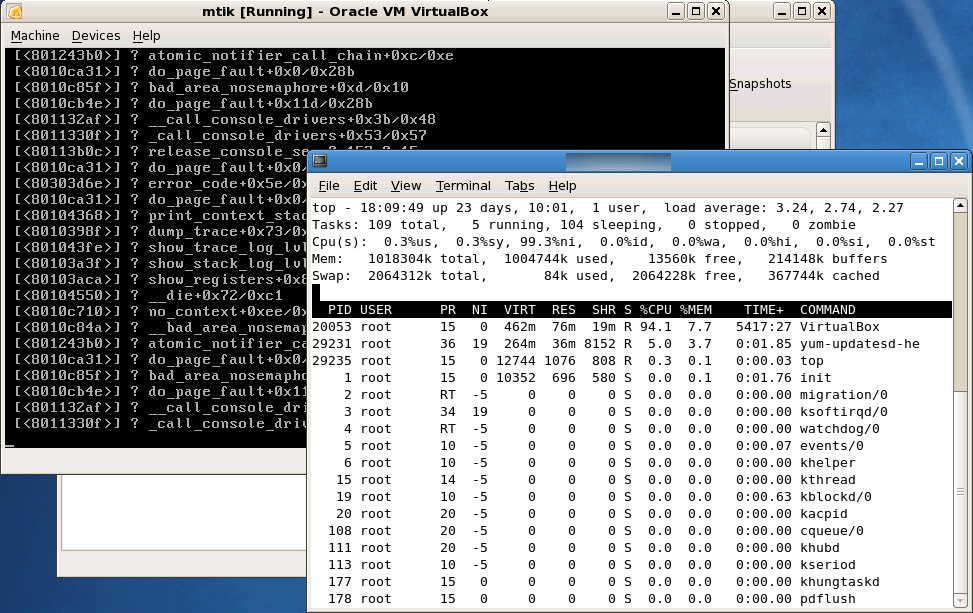
Task: Click the events/0 process name
Action: tap(832, 446)
